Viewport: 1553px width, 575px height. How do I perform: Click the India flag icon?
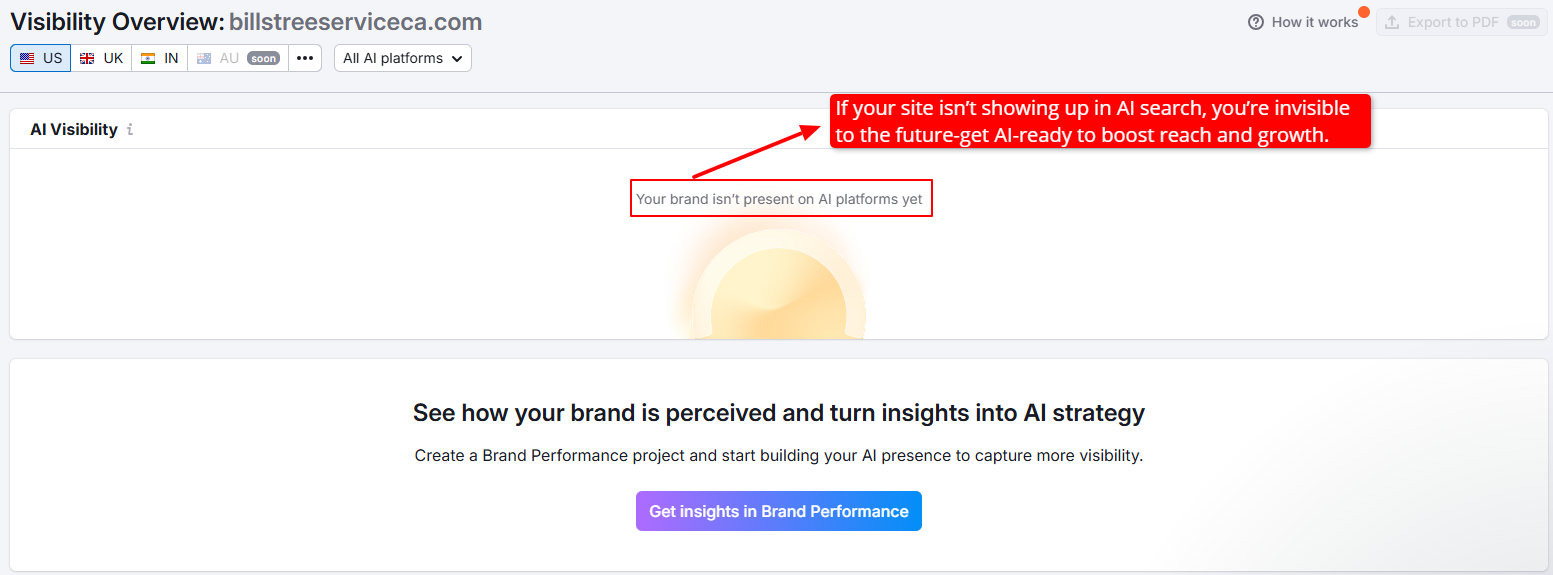[x=148, y=58]
